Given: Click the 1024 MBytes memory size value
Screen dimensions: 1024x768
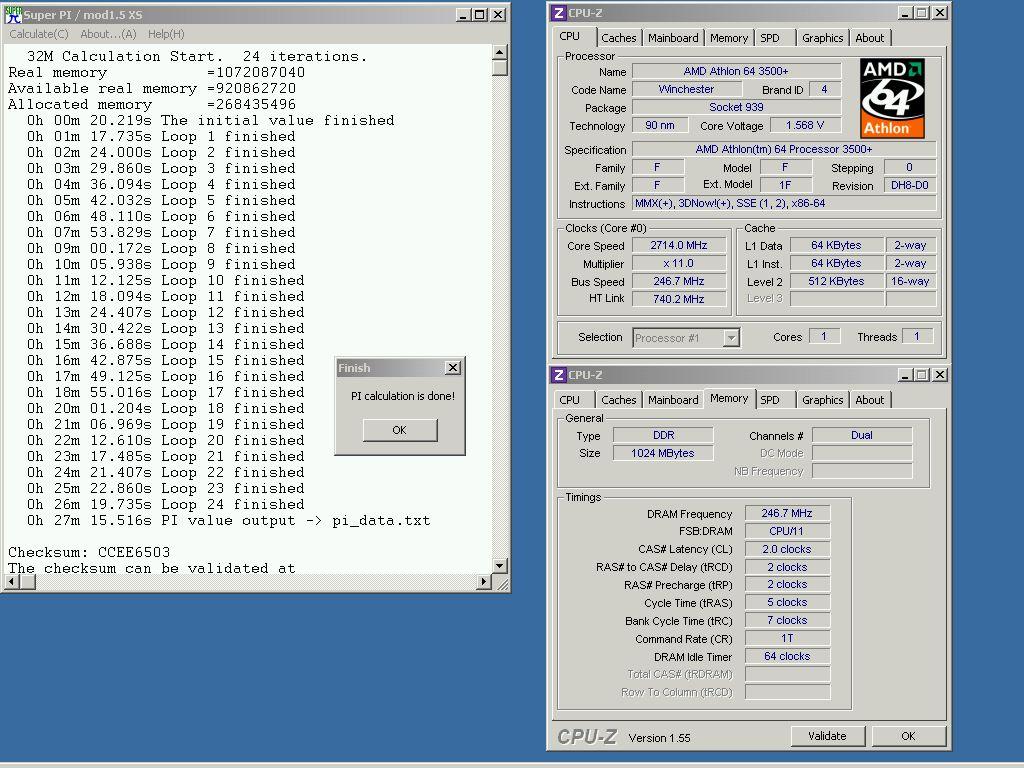Looking at the screenshot, I should (663, 453).
